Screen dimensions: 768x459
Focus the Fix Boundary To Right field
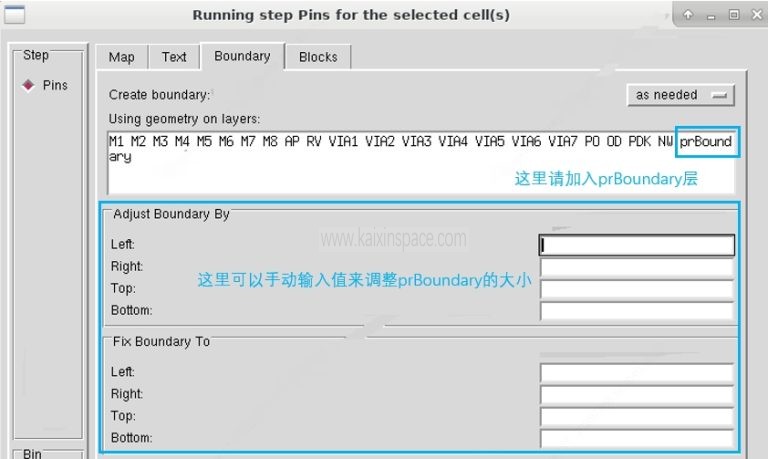637,394
